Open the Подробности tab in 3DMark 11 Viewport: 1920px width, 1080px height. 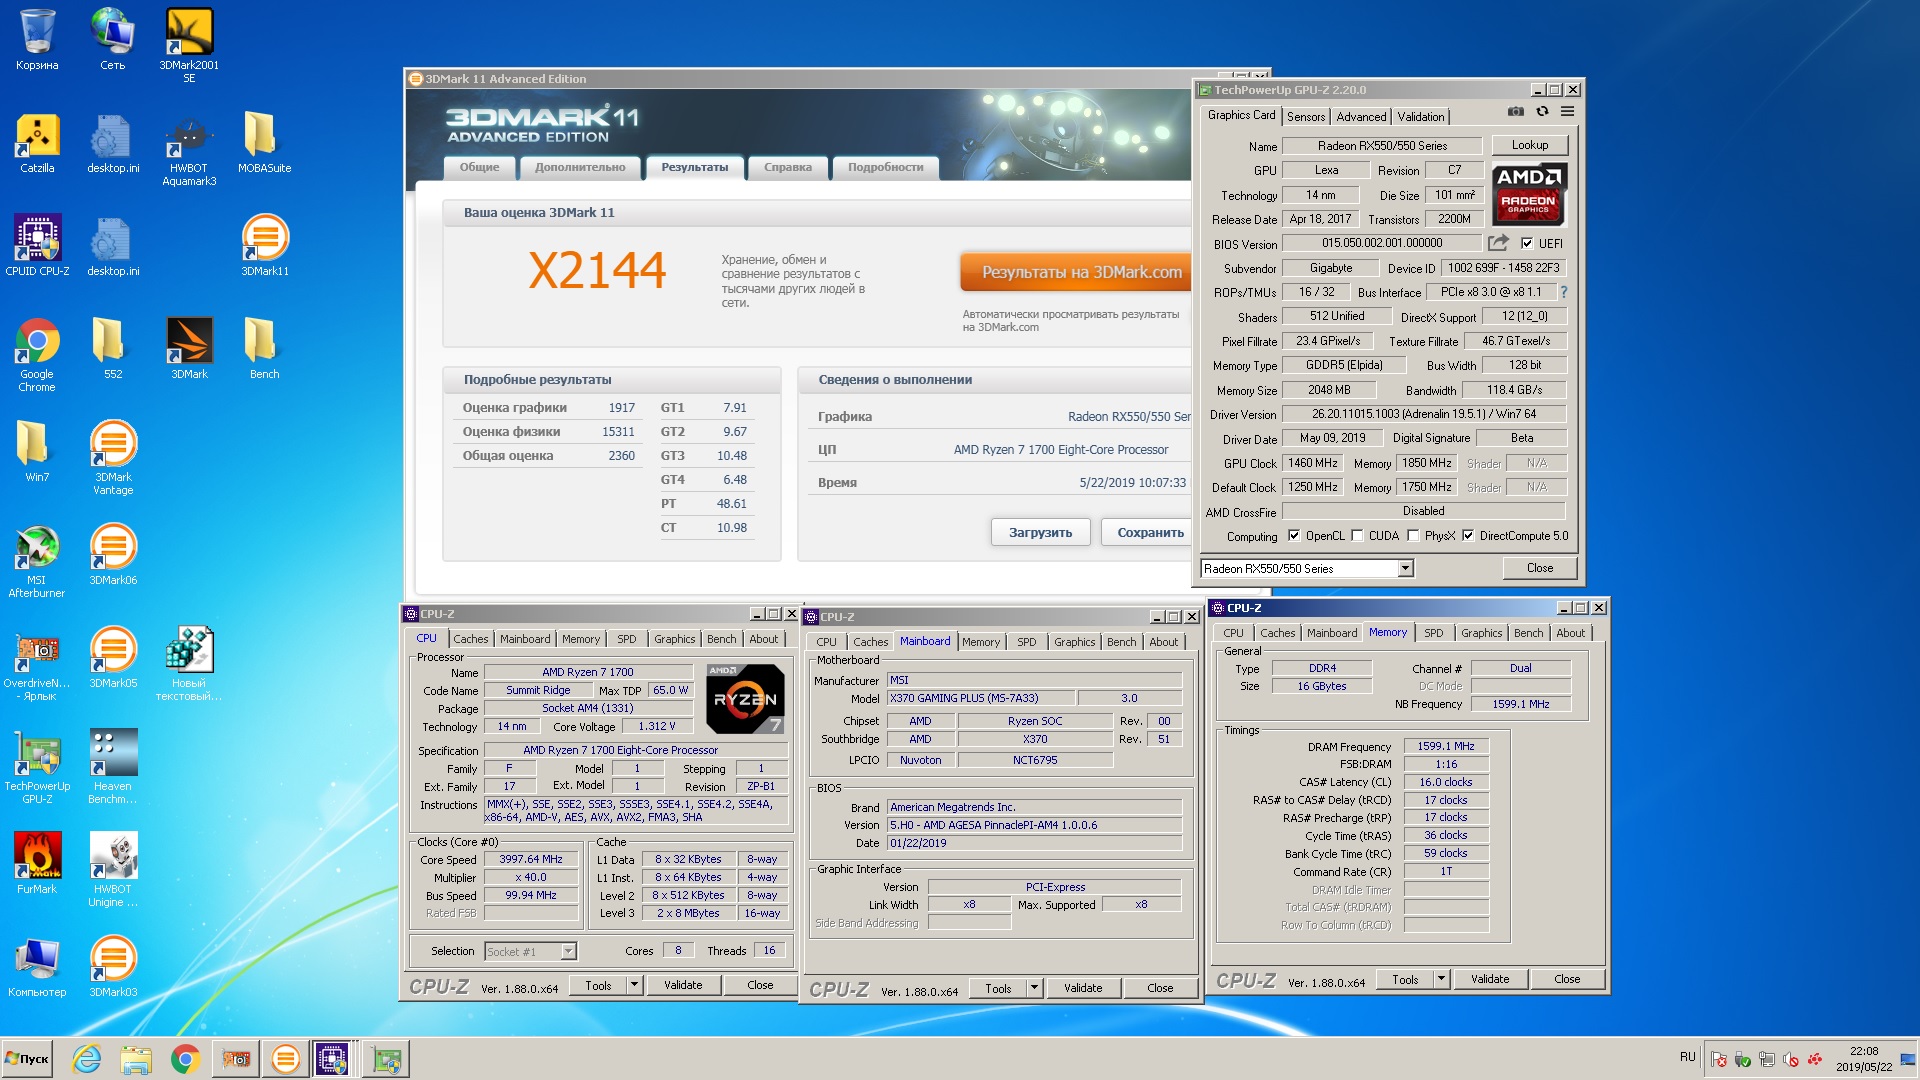(x=886, y=167)
